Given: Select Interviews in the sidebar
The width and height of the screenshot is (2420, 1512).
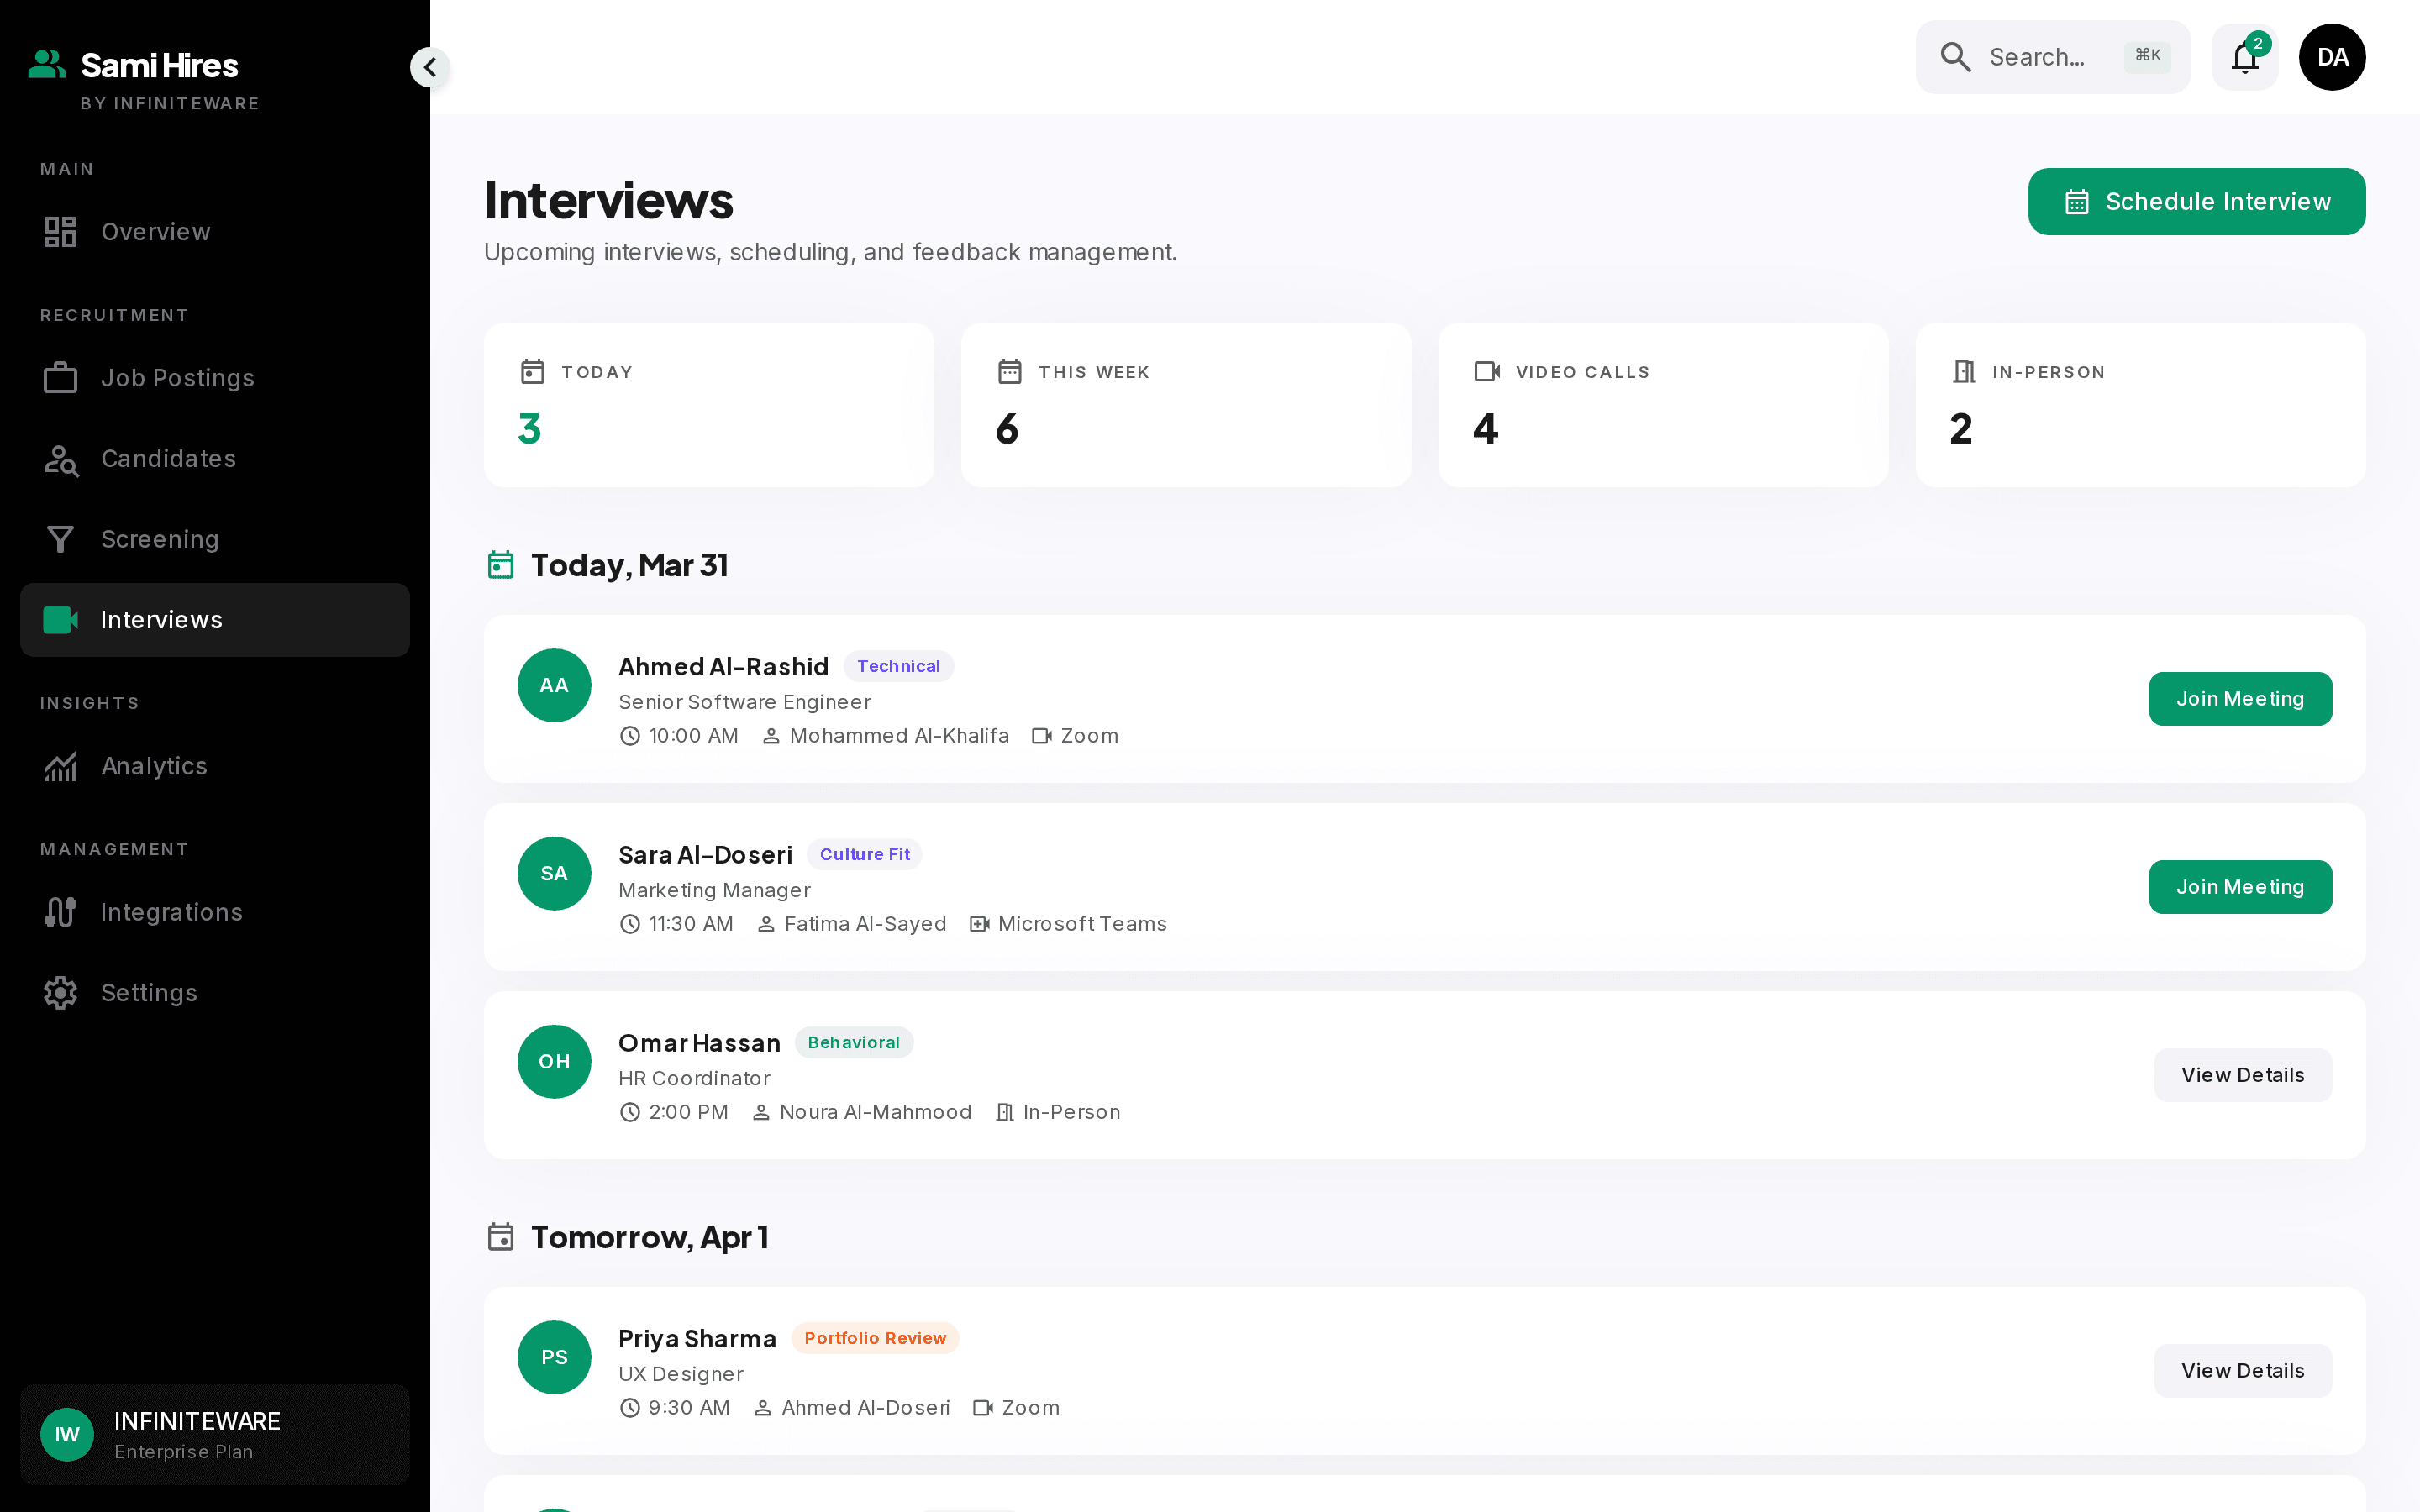Looking at the screenshot, I should [215, 620].
